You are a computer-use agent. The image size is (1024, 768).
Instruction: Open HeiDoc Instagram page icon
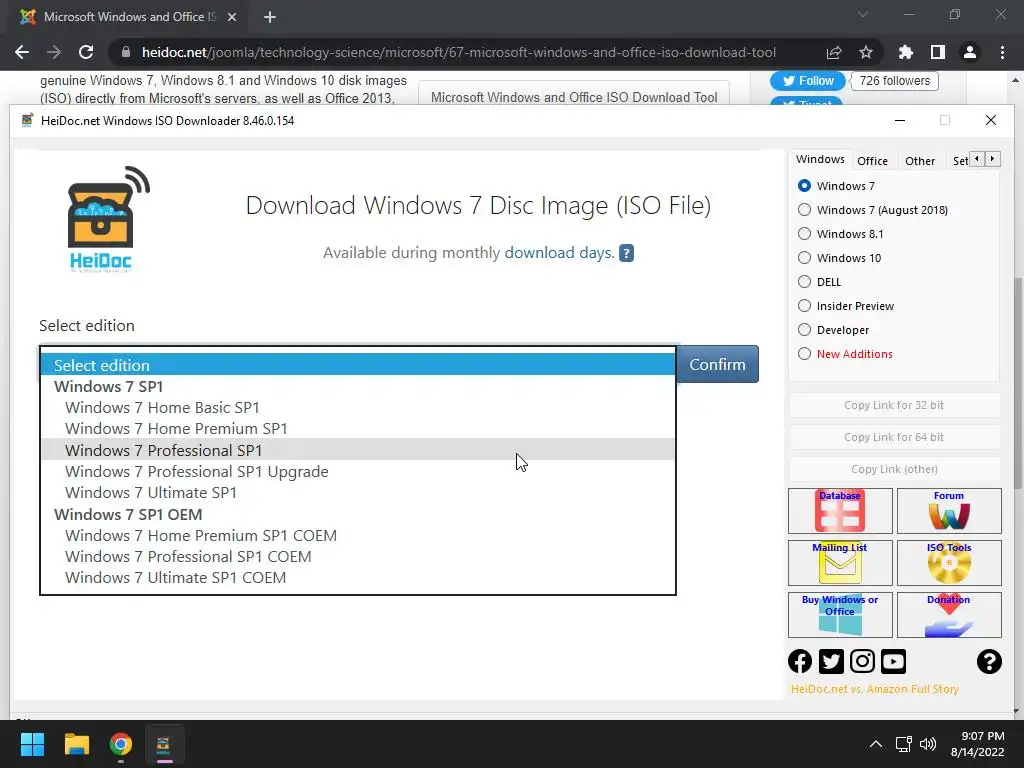862,662
